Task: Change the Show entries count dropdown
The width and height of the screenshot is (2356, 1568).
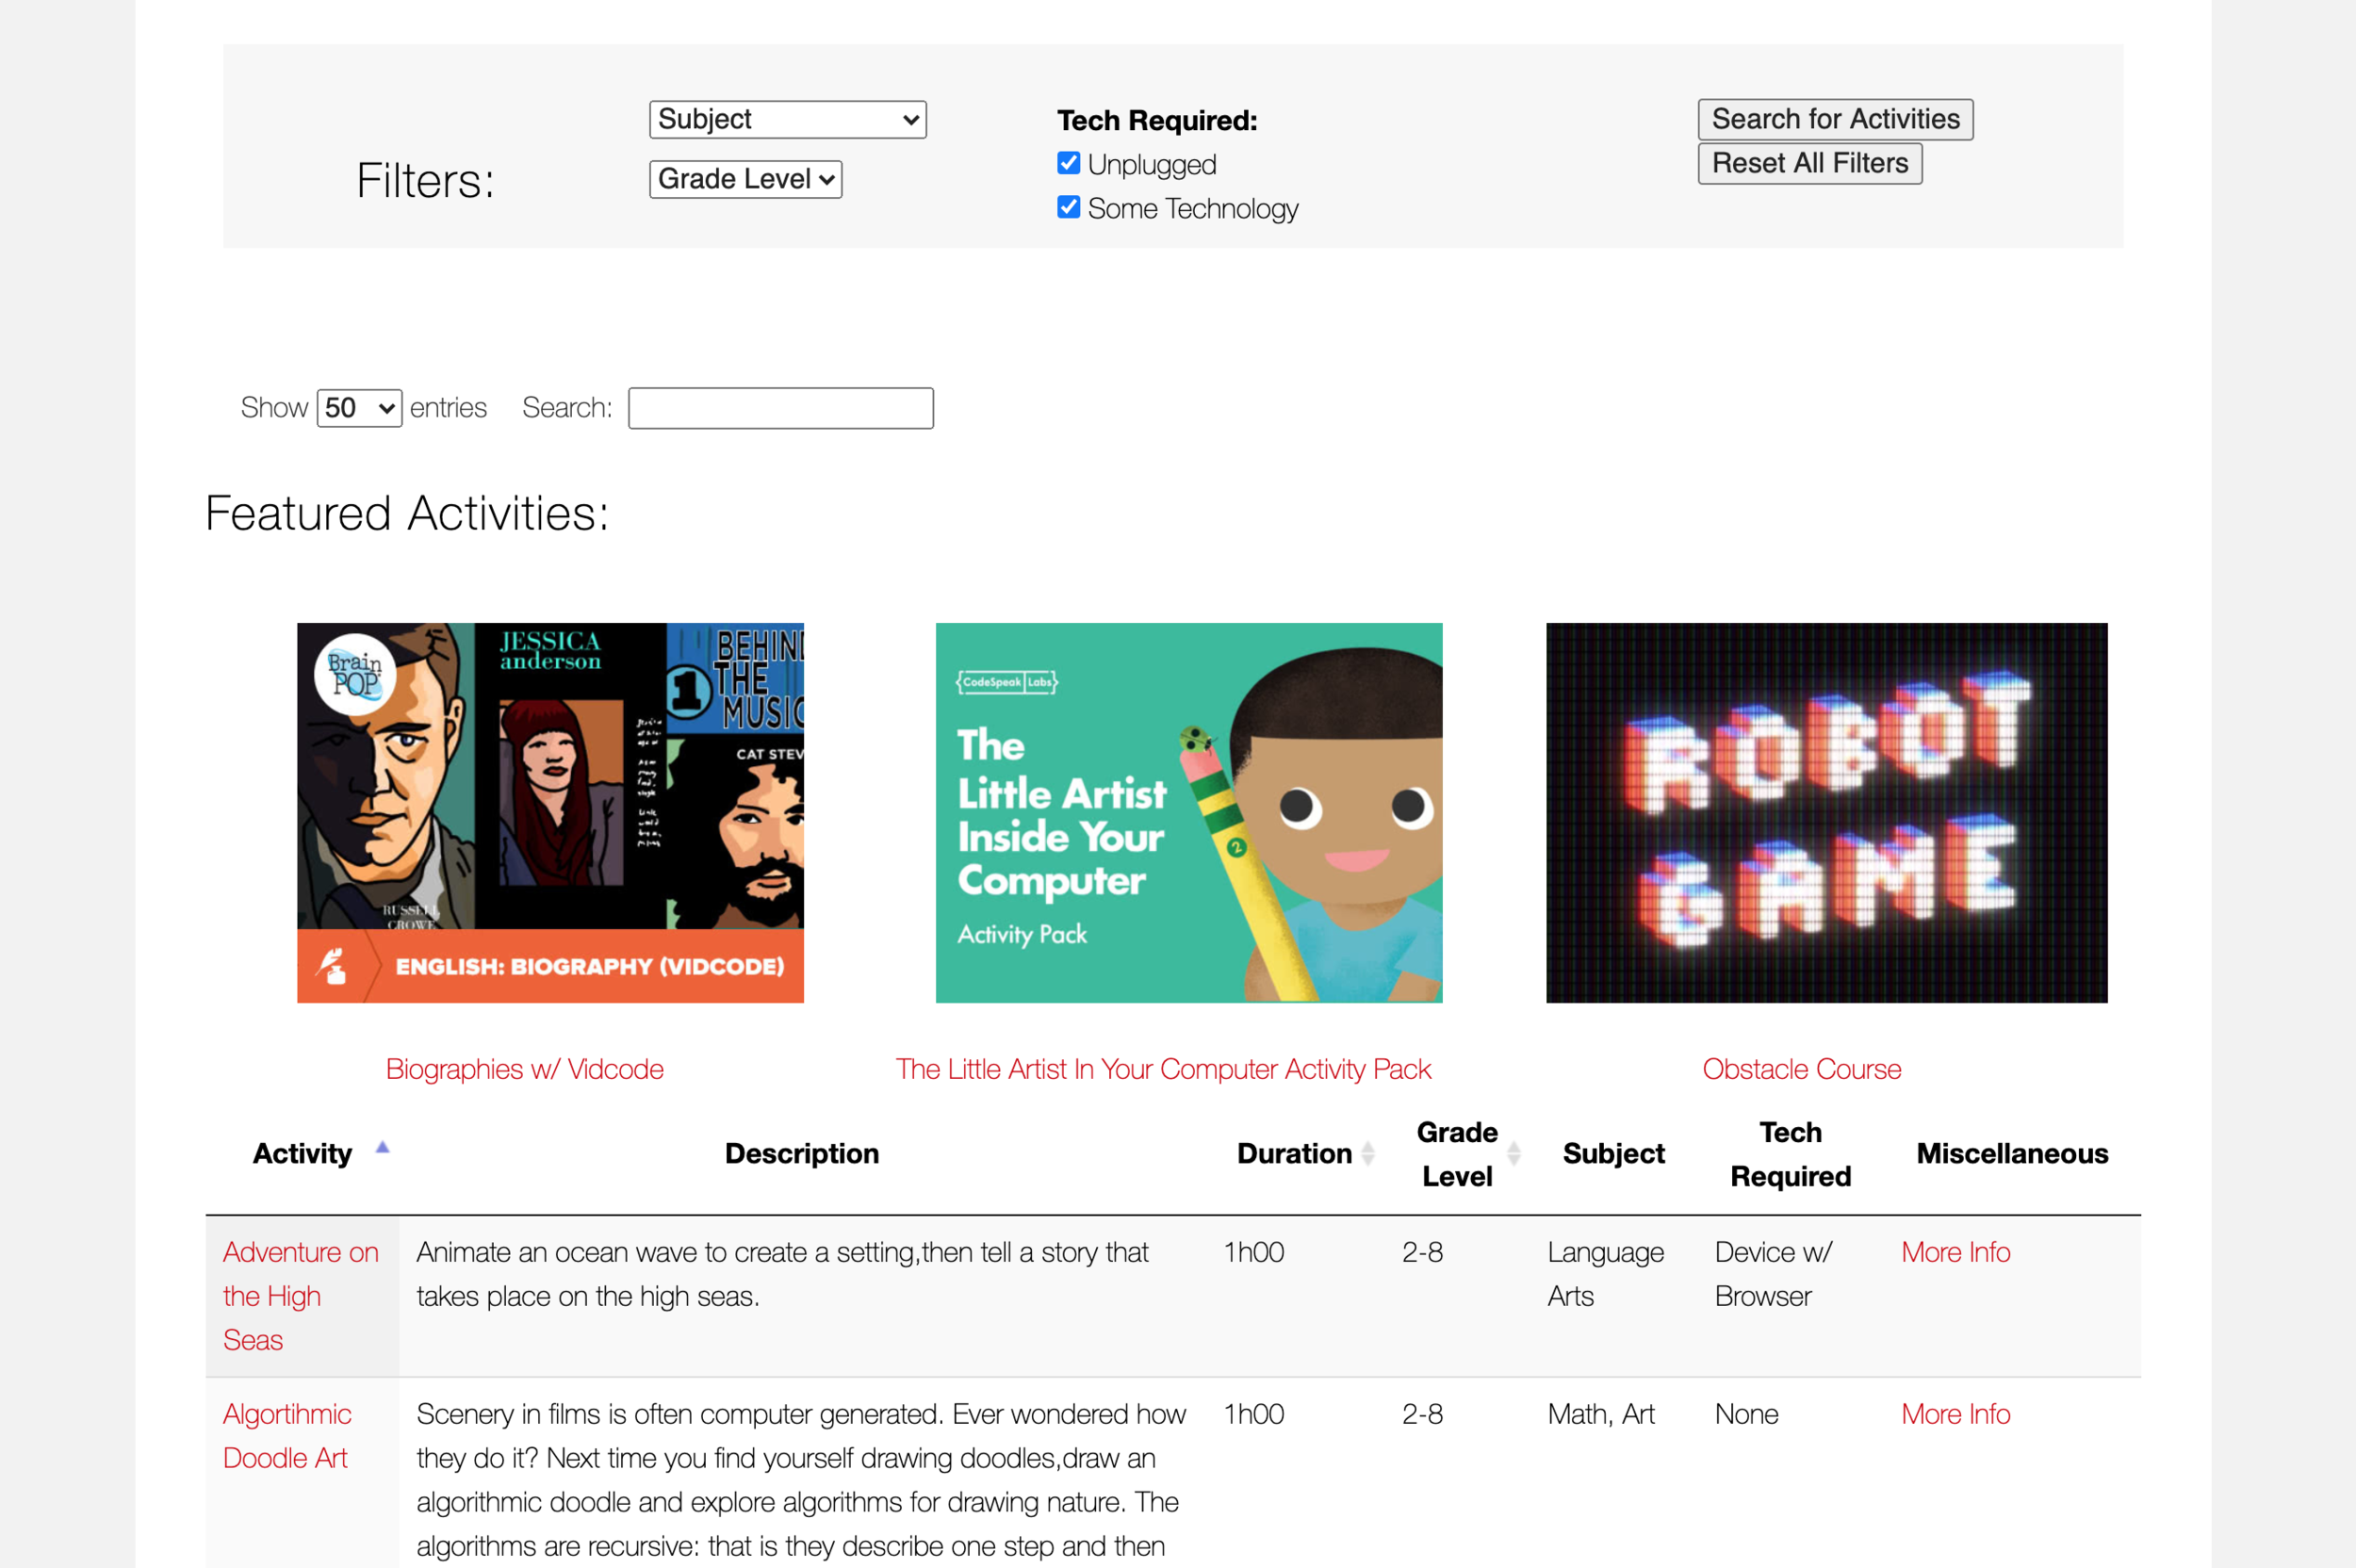Action: 359,408
